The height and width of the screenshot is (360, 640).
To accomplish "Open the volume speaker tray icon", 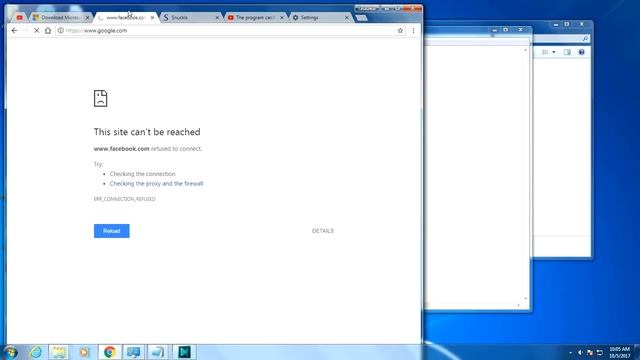I will (x=580, y=352).
